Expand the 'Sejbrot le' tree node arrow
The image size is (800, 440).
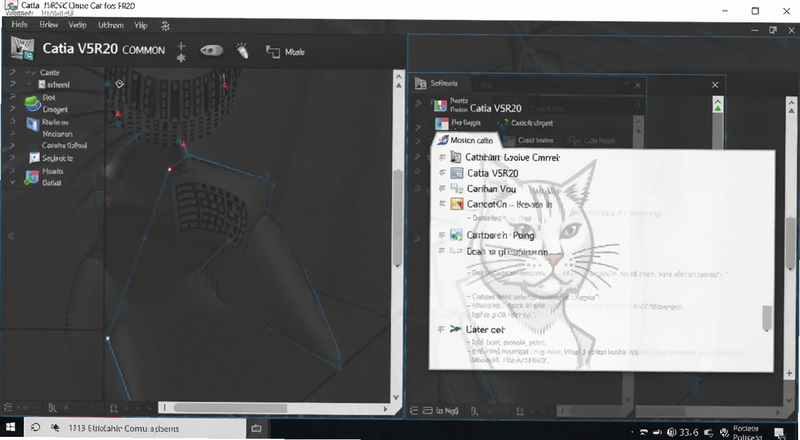(x=12, y=158)
